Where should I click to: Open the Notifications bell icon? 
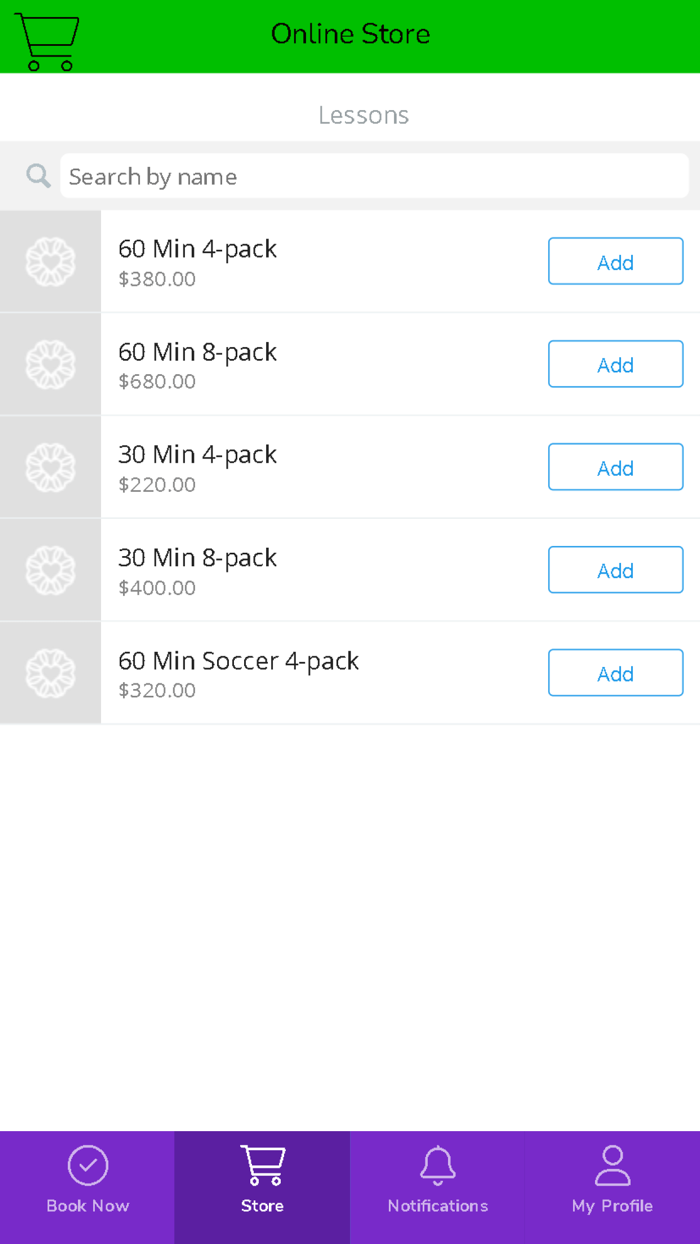[x=438, y=1165]
